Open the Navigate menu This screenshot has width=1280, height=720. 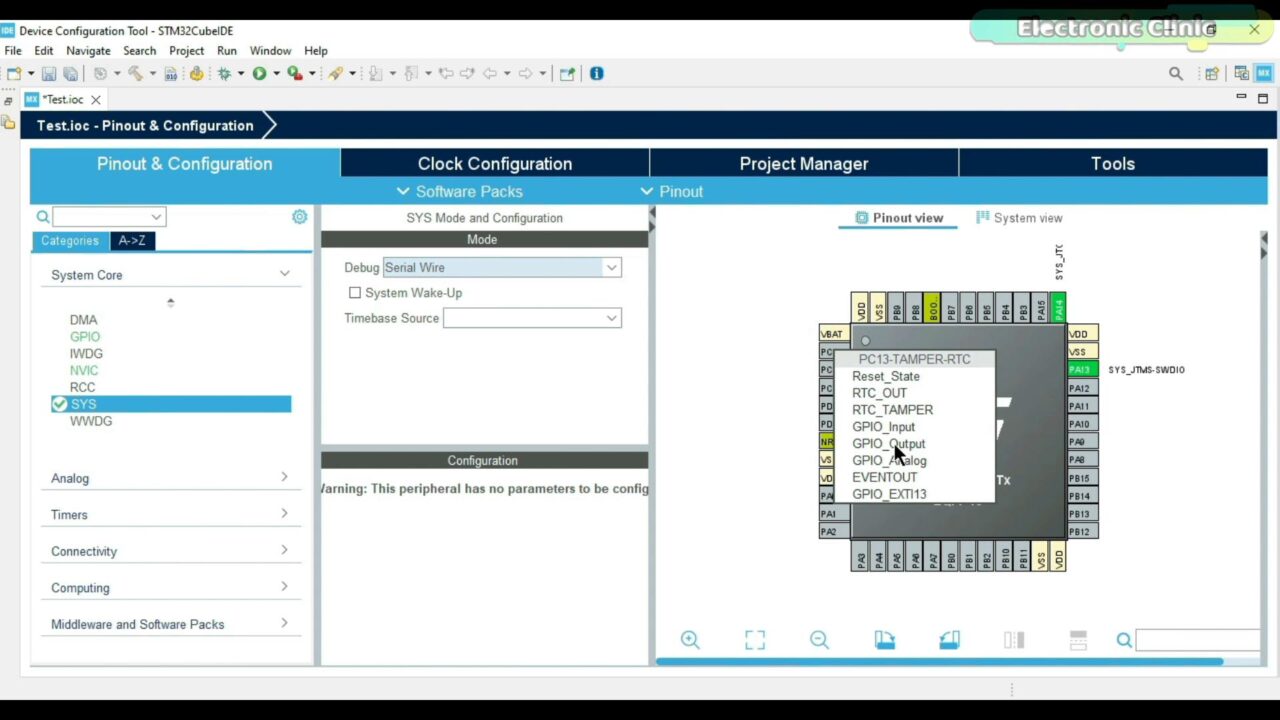click(88, 50)
